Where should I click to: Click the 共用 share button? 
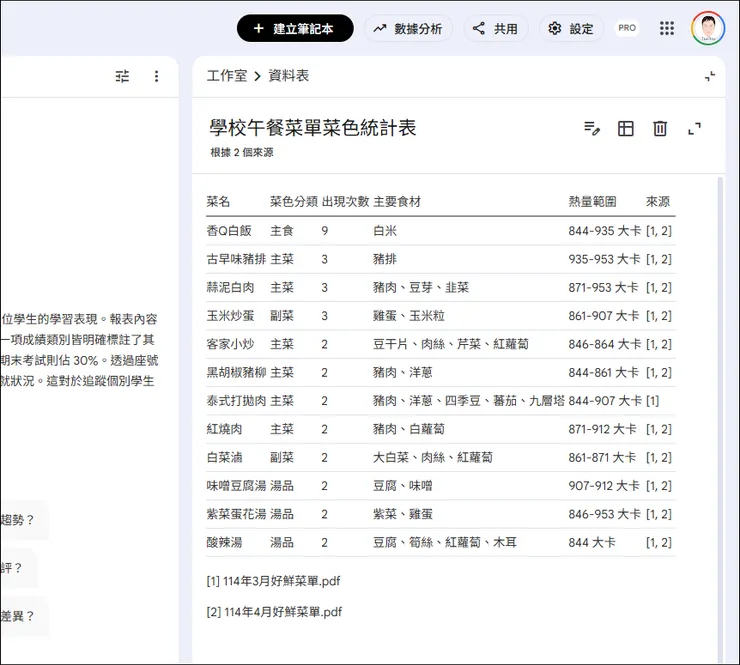pyautogui.click(x=496, y=28)
